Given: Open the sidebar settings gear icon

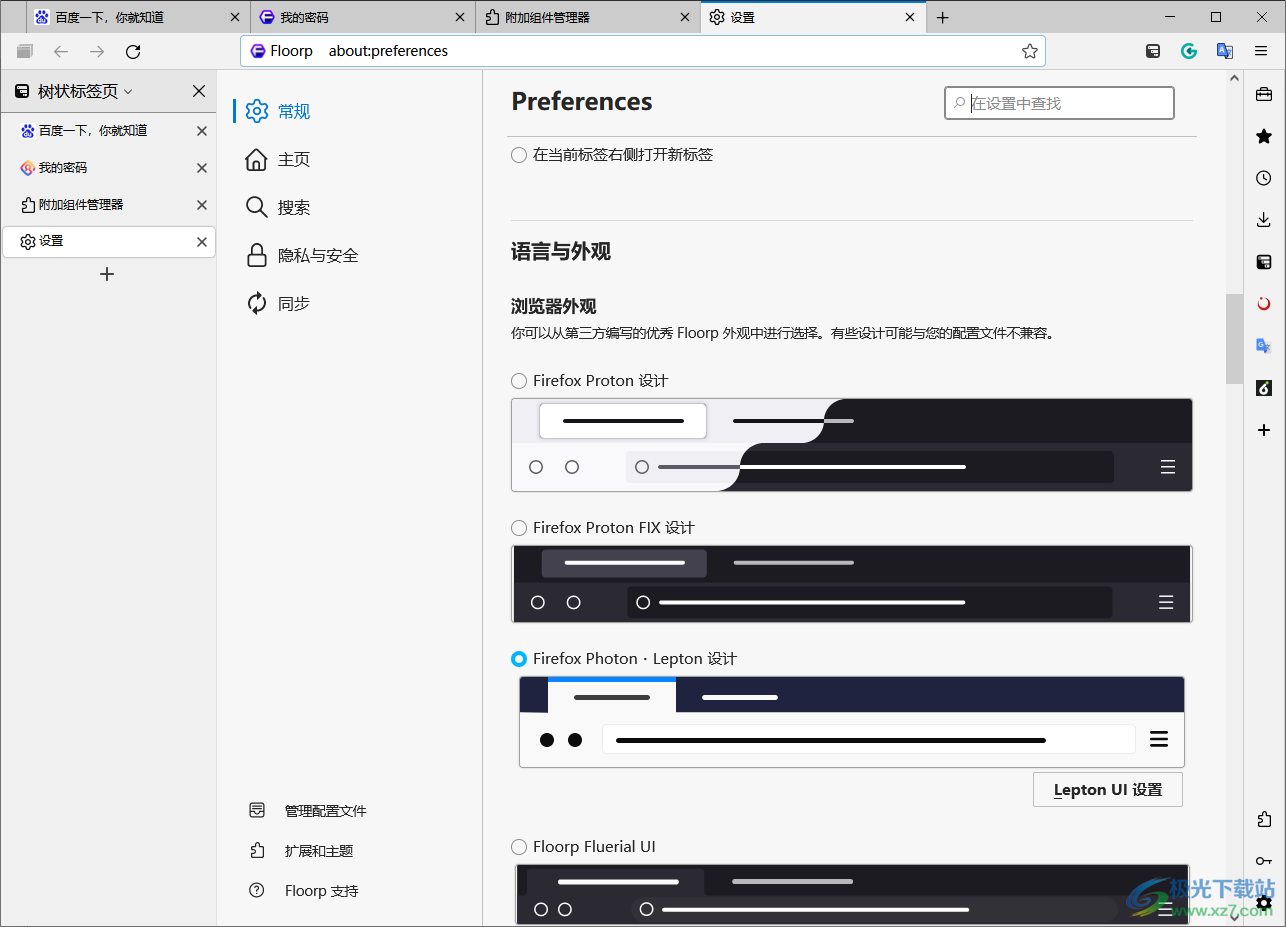Looking at the screenshot, I should [x=1263, y=903].
